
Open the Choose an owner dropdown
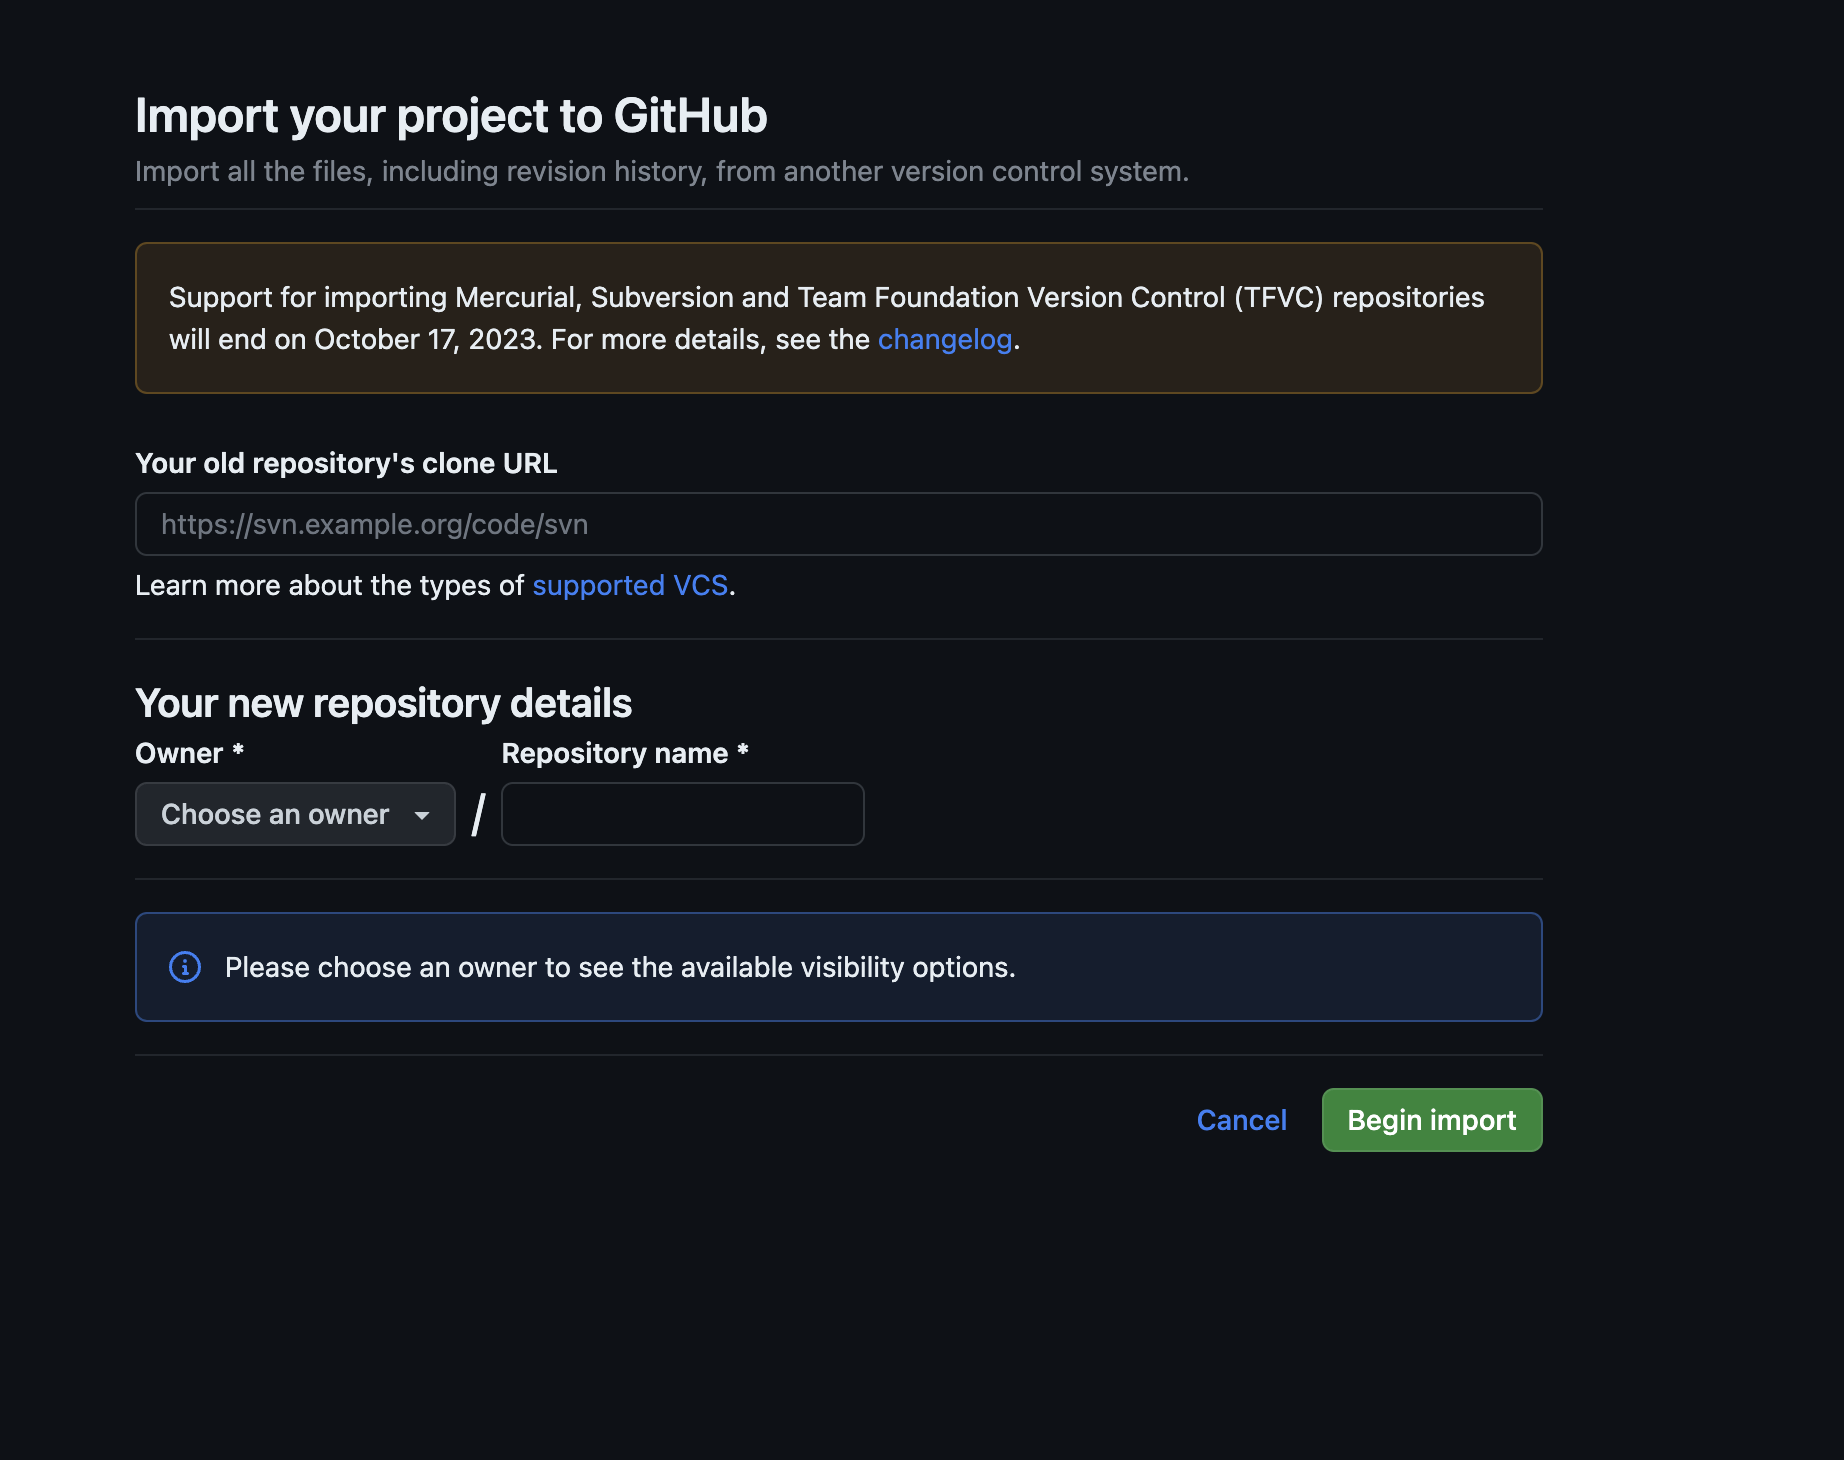295,814
